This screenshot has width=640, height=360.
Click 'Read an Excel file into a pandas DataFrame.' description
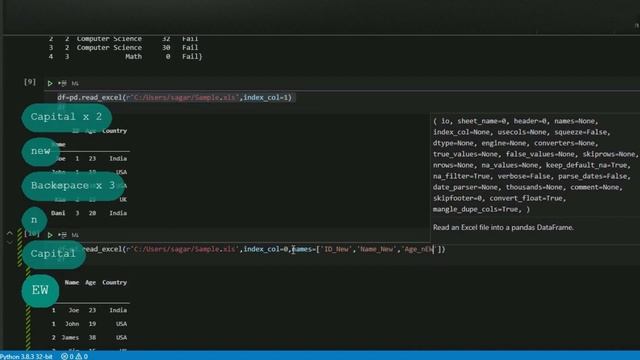tap(503, 227)
